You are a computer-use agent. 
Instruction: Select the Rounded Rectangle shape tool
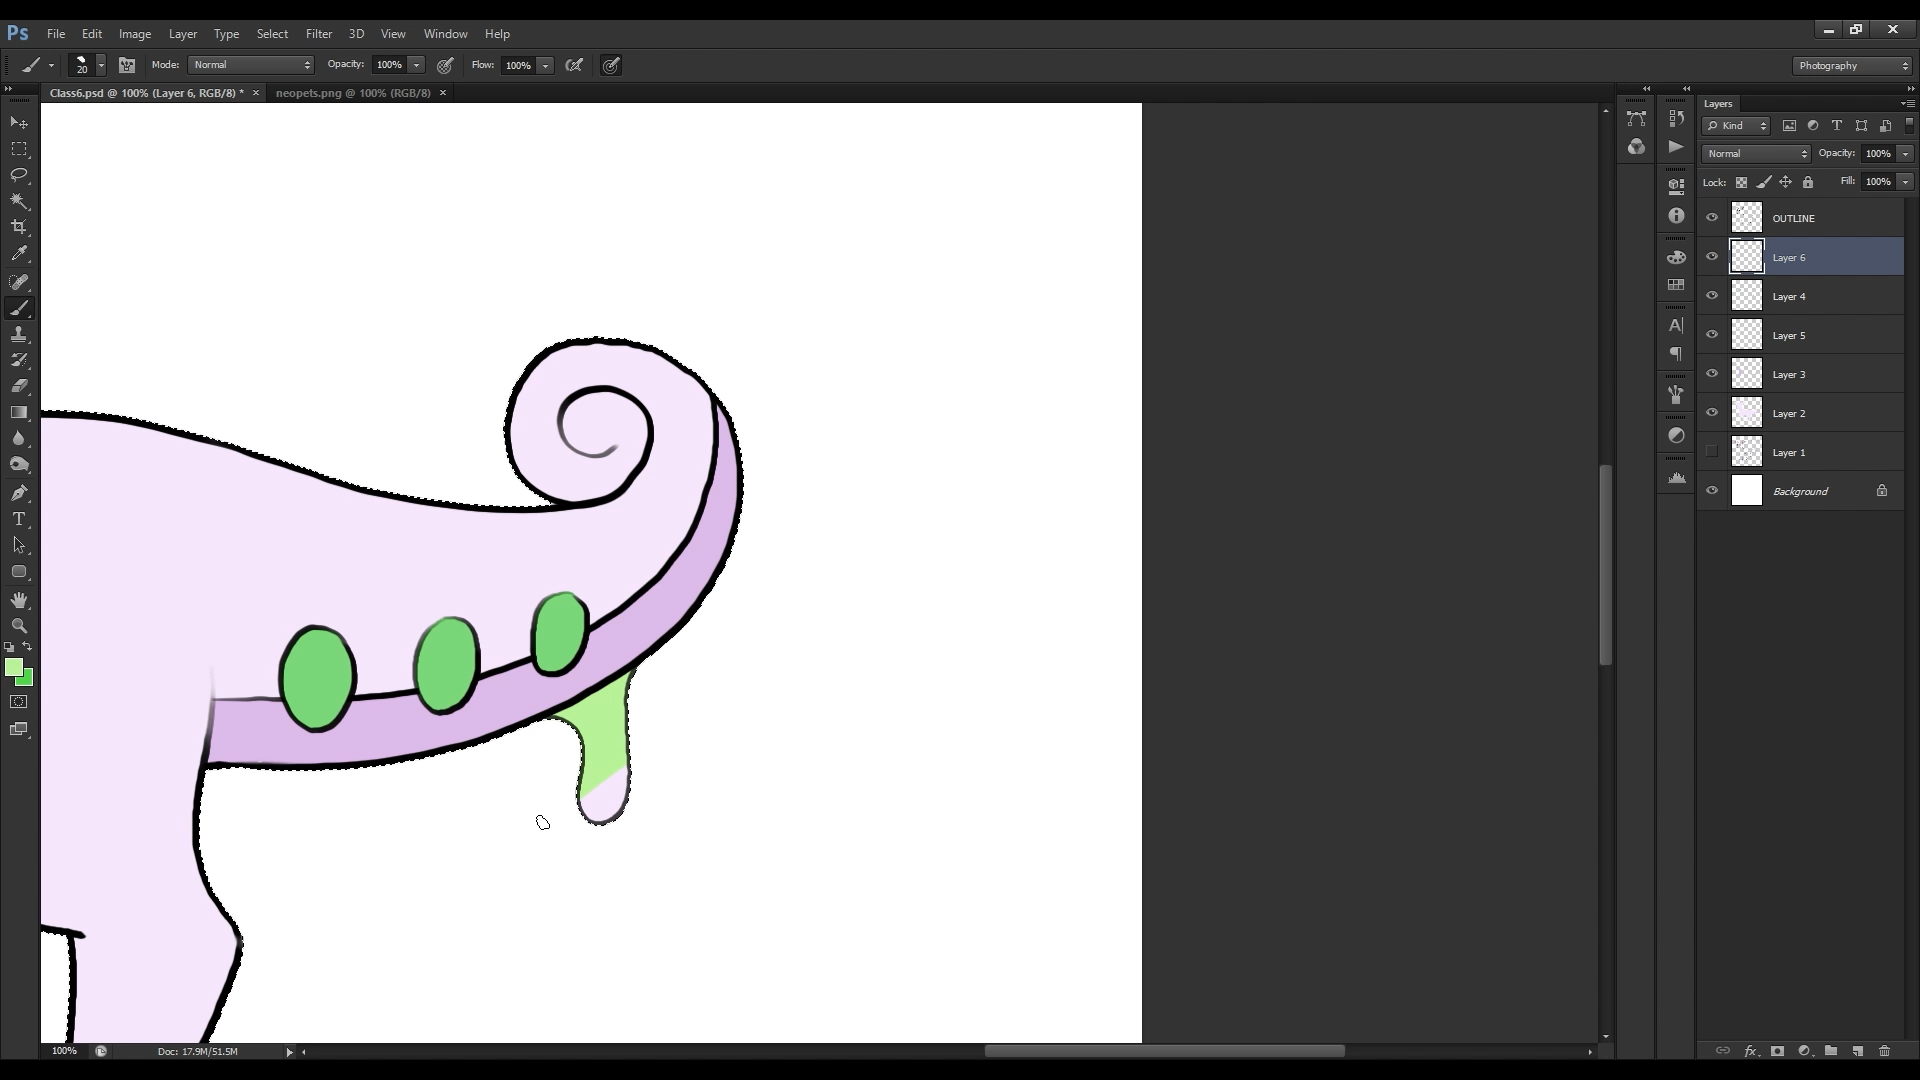19,572
